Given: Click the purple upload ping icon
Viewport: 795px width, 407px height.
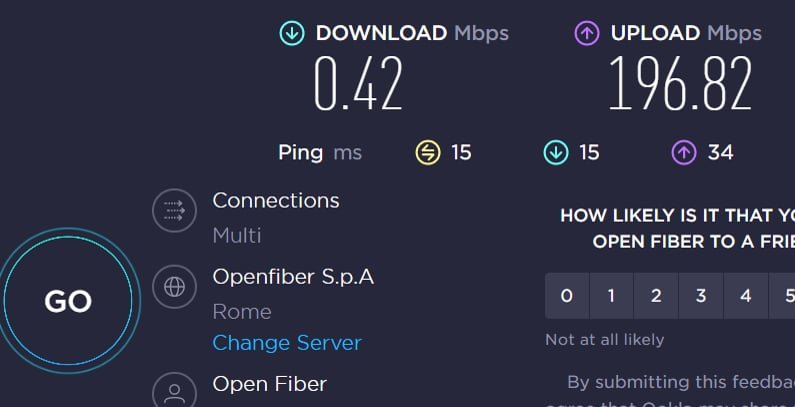Looking at the screenshot, I should pos(684,152).
